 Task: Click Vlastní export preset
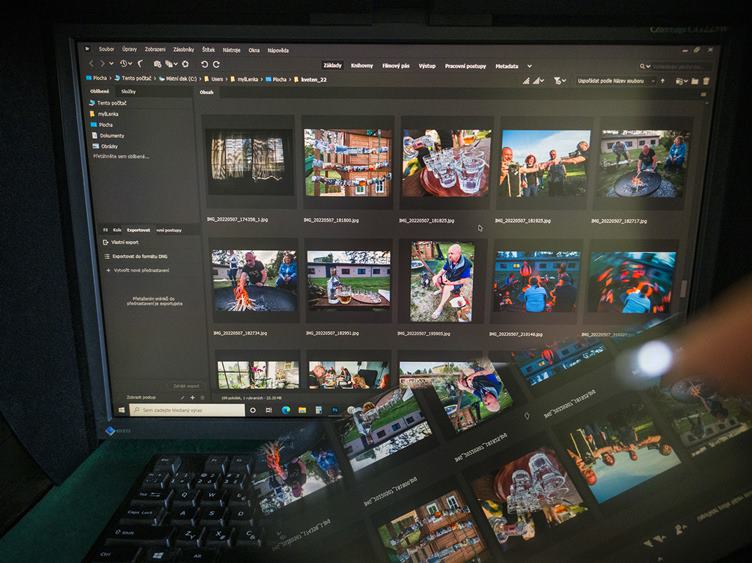(121, 243)
